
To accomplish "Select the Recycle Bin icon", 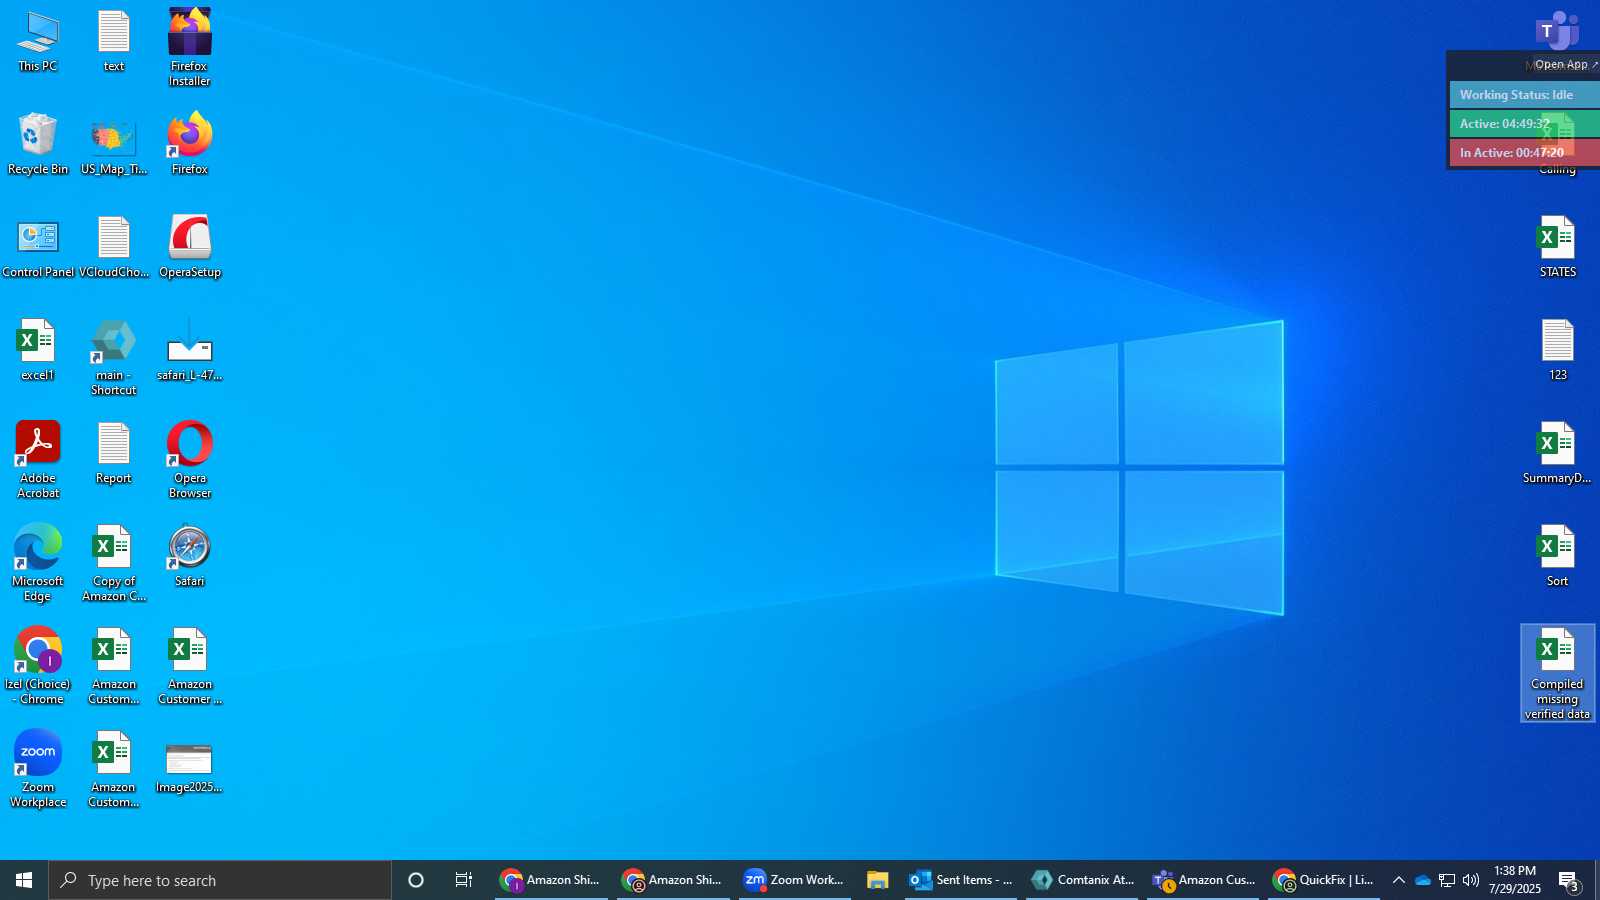I will 38,144.
